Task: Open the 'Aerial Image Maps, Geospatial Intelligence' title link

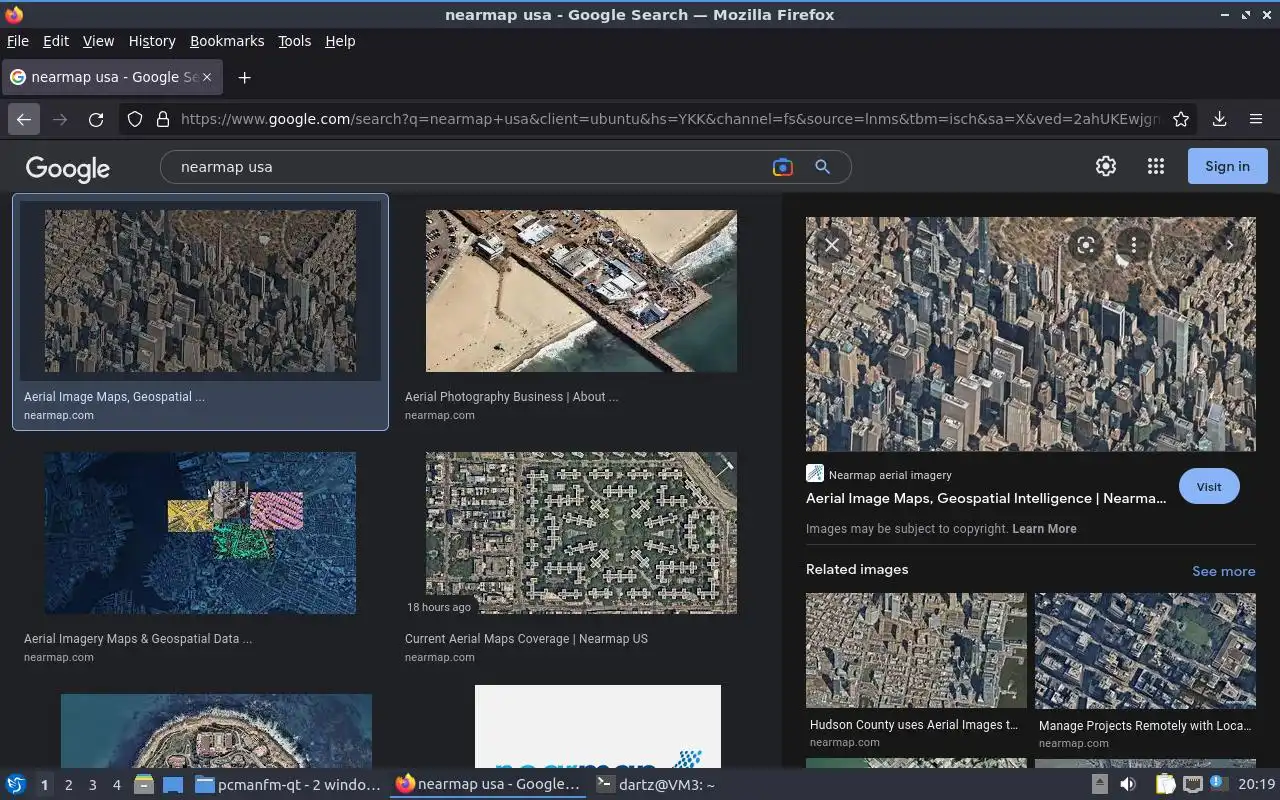Action: pyautogui.click(x=986, y=498)
